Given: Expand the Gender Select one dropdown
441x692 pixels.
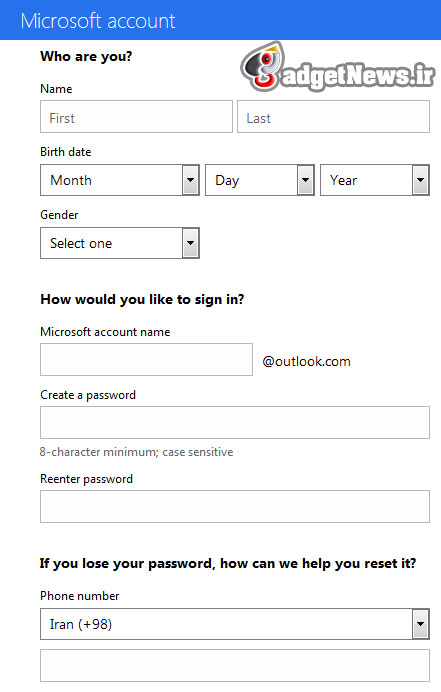Looking at the screenshot, I should coord(120,243).
